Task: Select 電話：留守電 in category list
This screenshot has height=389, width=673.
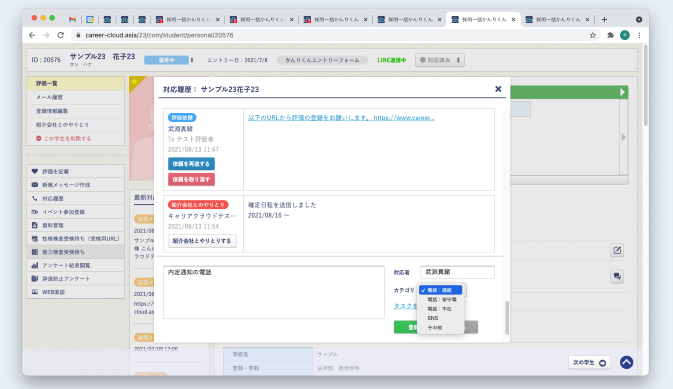Action: pyautogui.click(x=441, y=300)
